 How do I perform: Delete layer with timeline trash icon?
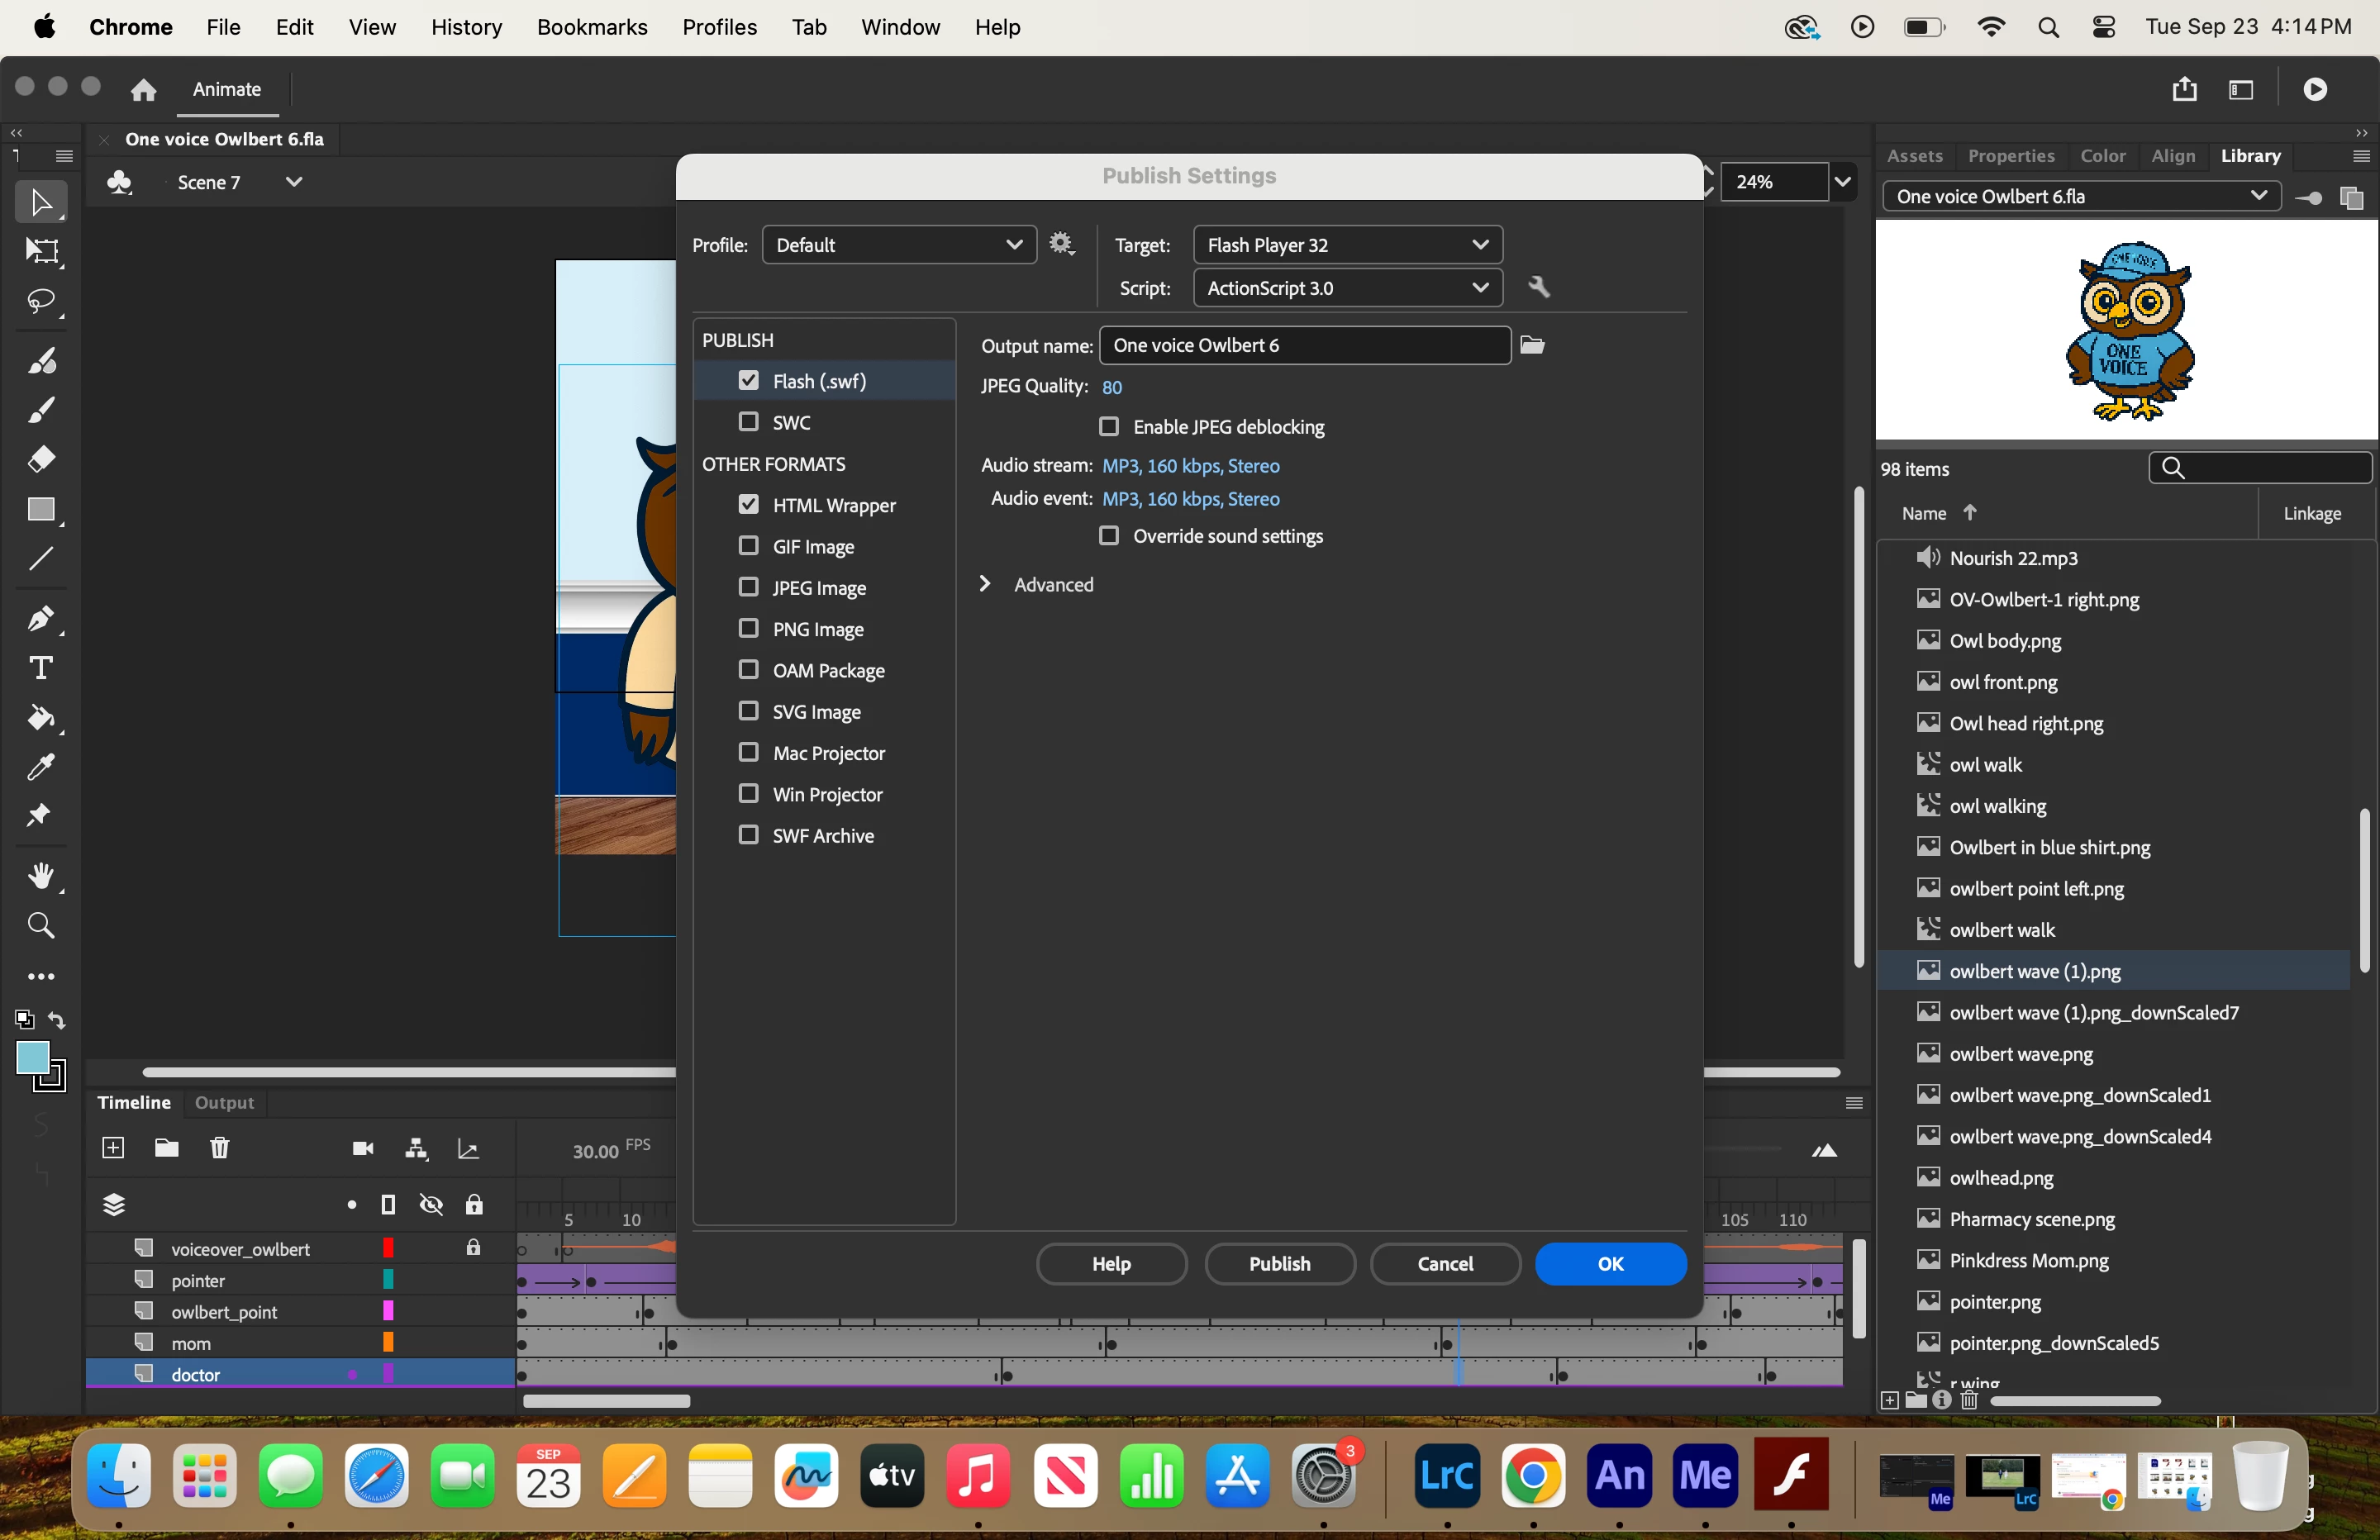pyautogui.click(x=219, y=1148)
